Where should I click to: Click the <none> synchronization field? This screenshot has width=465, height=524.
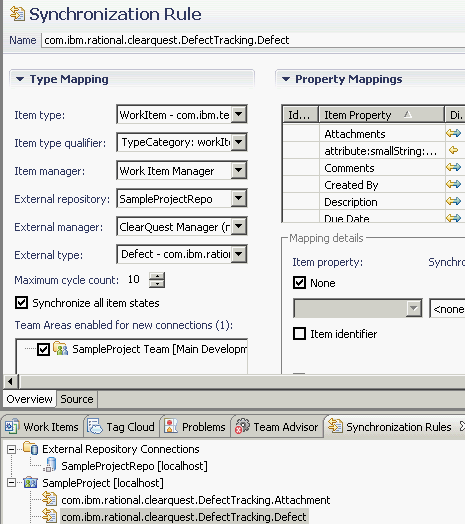447,308
